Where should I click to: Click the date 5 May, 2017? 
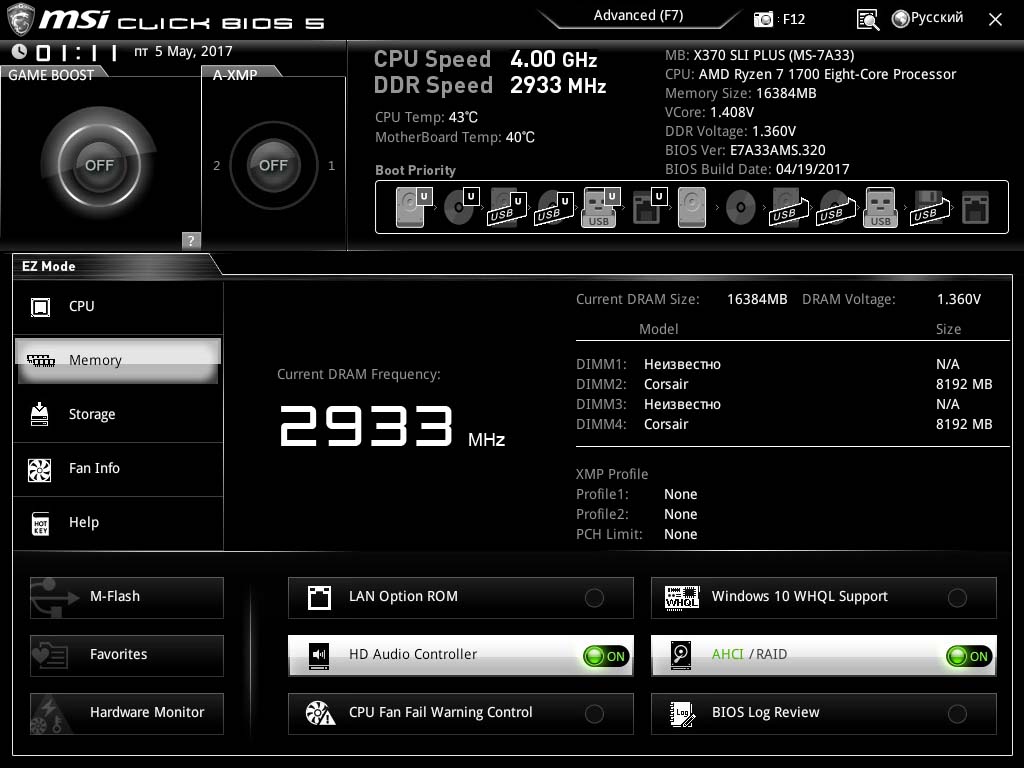pos(193,52)
